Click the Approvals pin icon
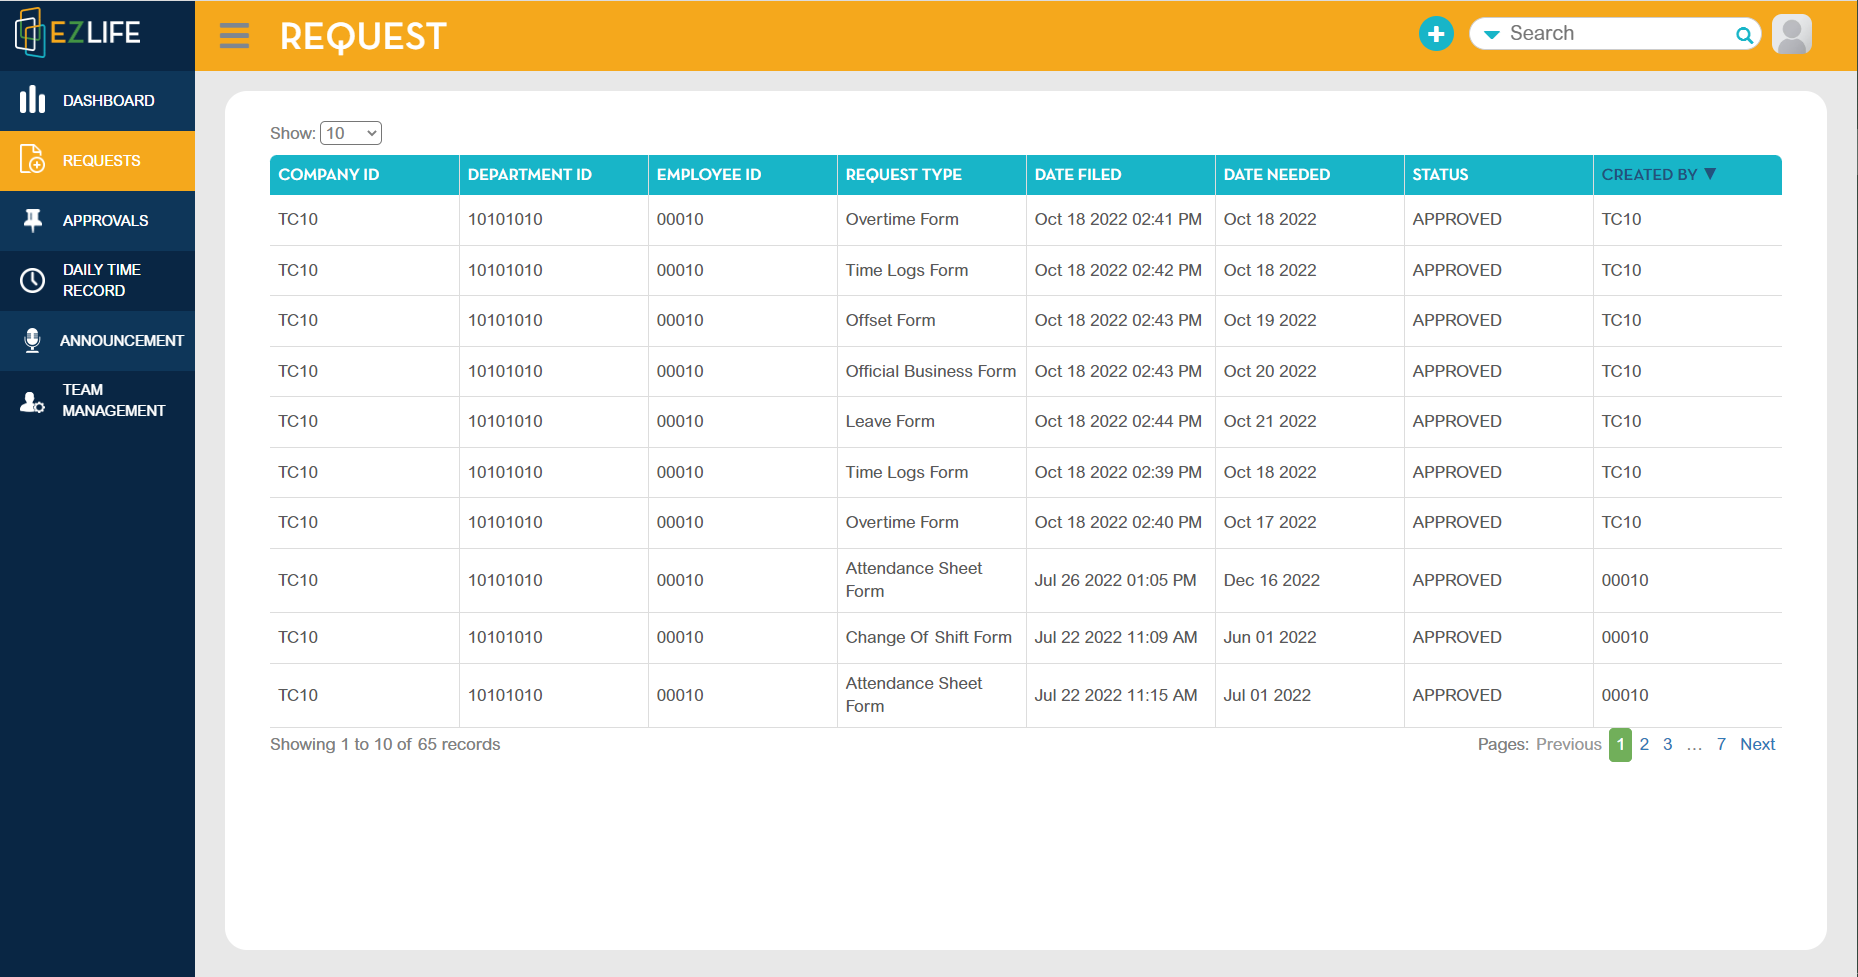 pyautogui.click(x=32, y=220)
